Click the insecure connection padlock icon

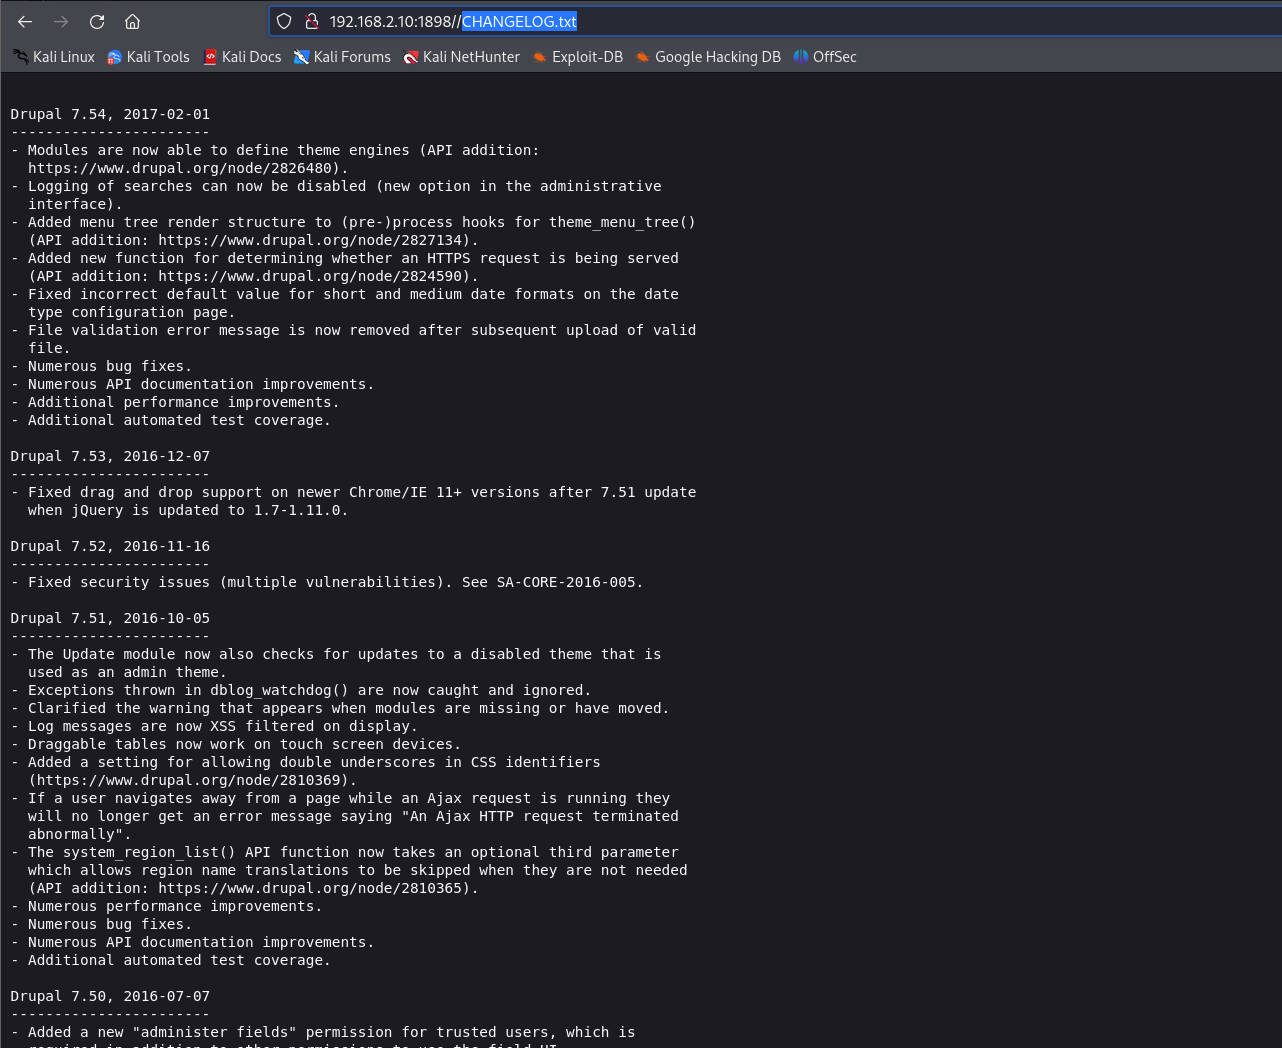[x=311, y=21]
